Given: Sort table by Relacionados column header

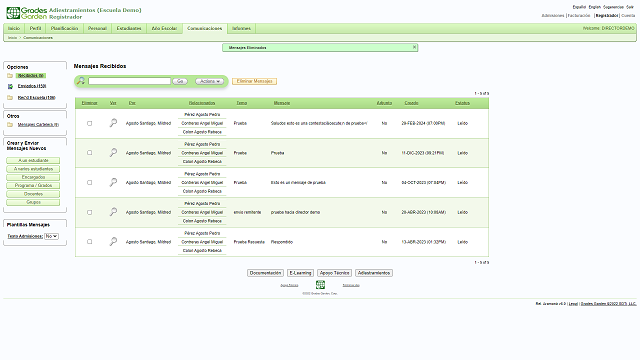Looking at the screenshot, I should pos(202,103).
